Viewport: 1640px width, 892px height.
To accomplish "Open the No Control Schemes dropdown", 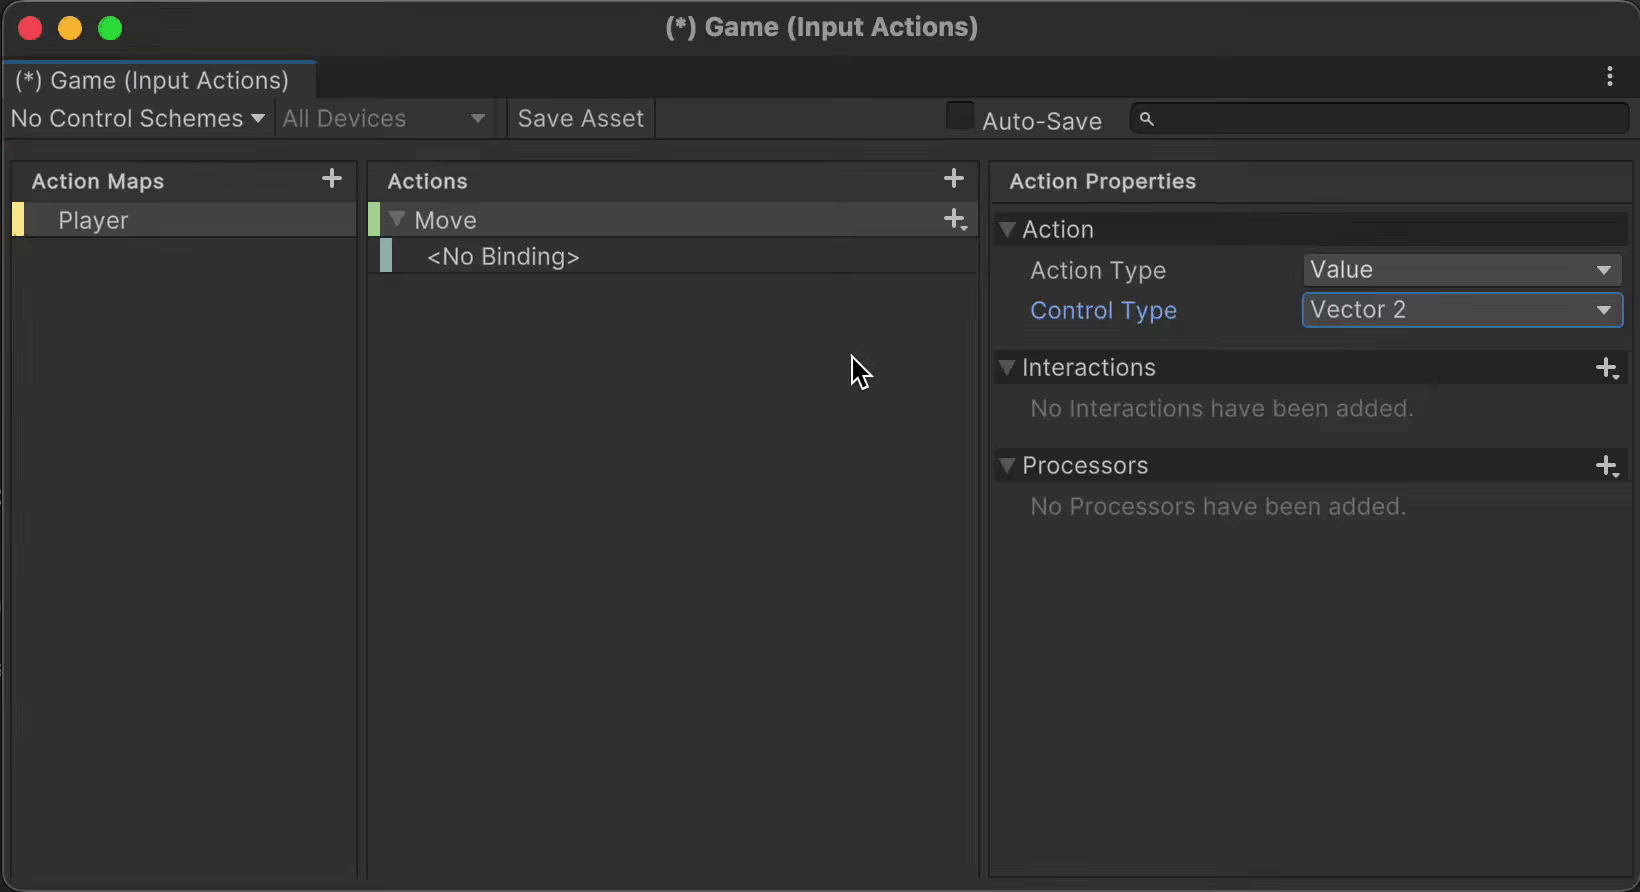I will click(138, 118).
